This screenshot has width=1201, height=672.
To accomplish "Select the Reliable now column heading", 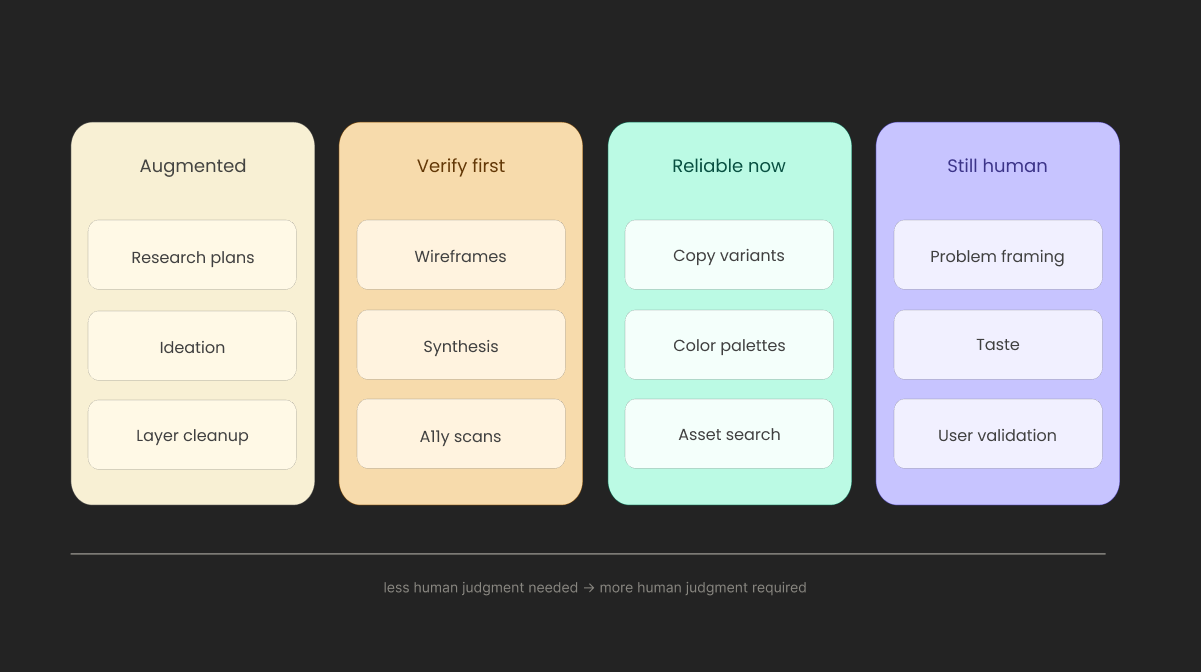I will [729, 166].
